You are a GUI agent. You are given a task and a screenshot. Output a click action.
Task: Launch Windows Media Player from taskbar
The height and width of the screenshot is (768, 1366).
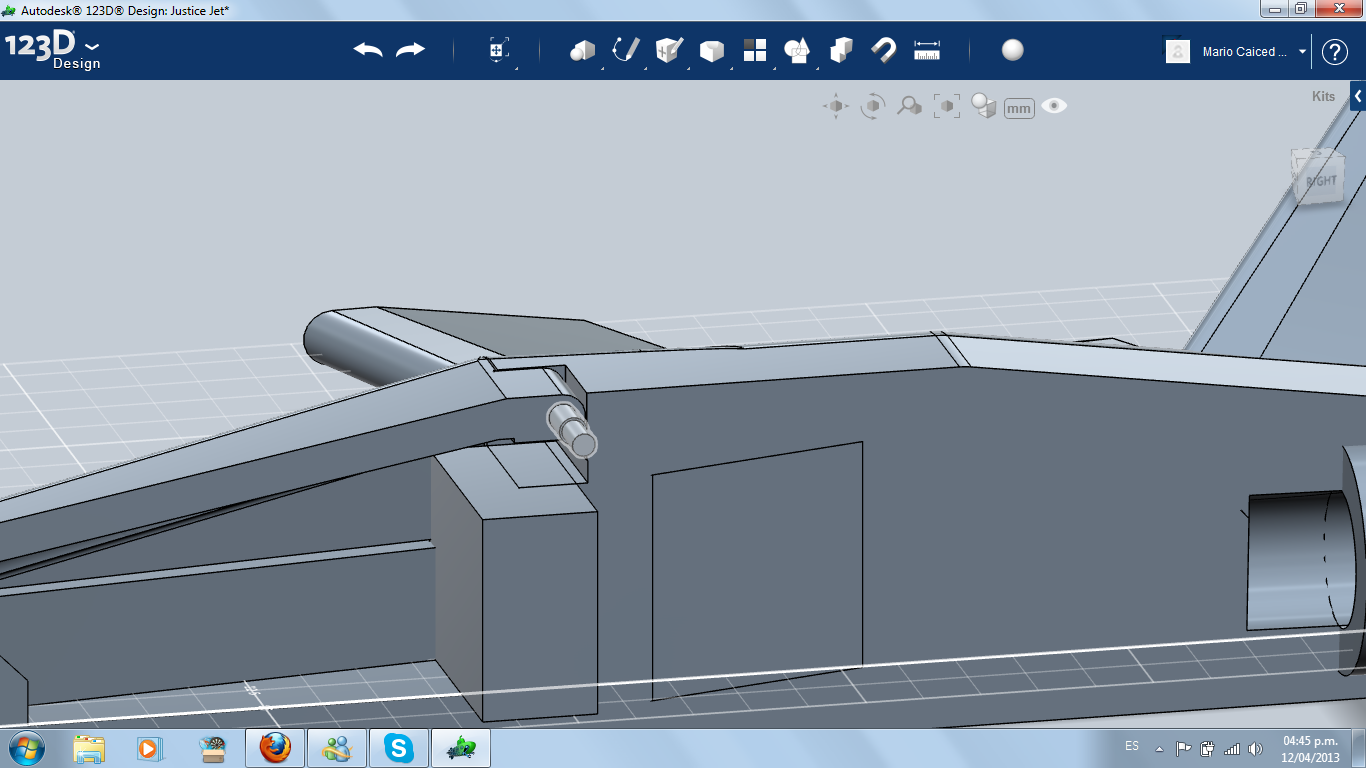coord(149,748)
